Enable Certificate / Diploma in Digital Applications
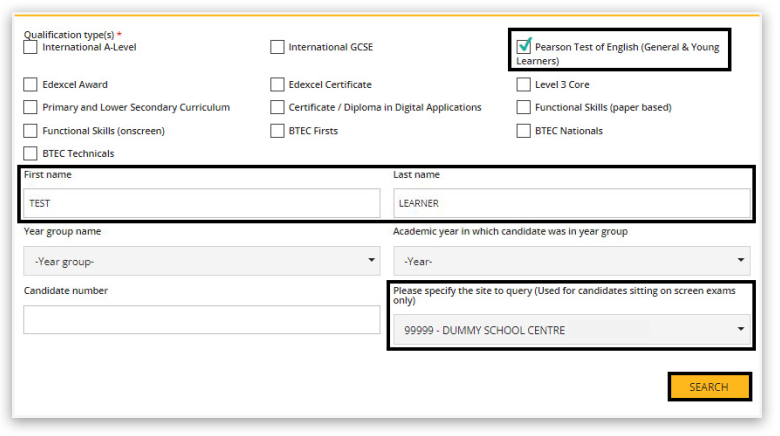The width and height of the screenshot is (780, 436). (278, 108)
